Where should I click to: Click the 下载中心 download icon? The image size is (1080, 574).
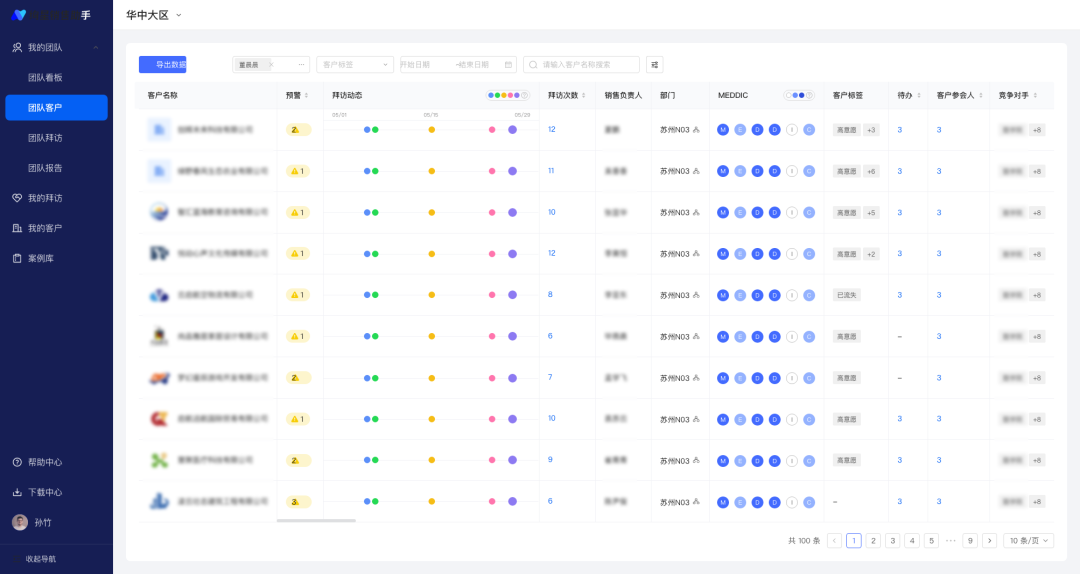[x=17, y=492]
